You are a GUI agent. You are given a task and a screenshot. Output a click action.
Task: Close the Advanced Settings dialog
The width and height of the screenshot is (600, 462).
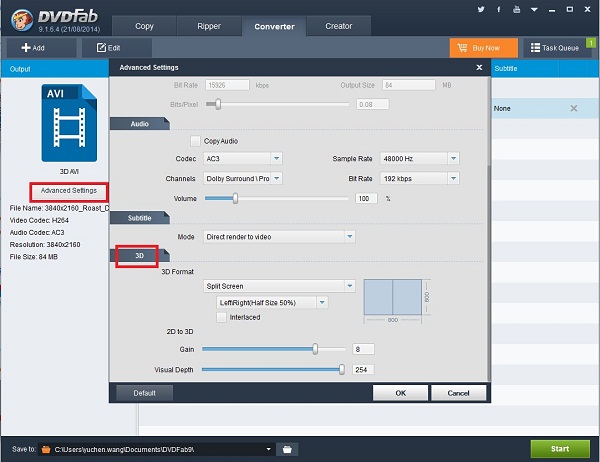(x=479, y=67)
